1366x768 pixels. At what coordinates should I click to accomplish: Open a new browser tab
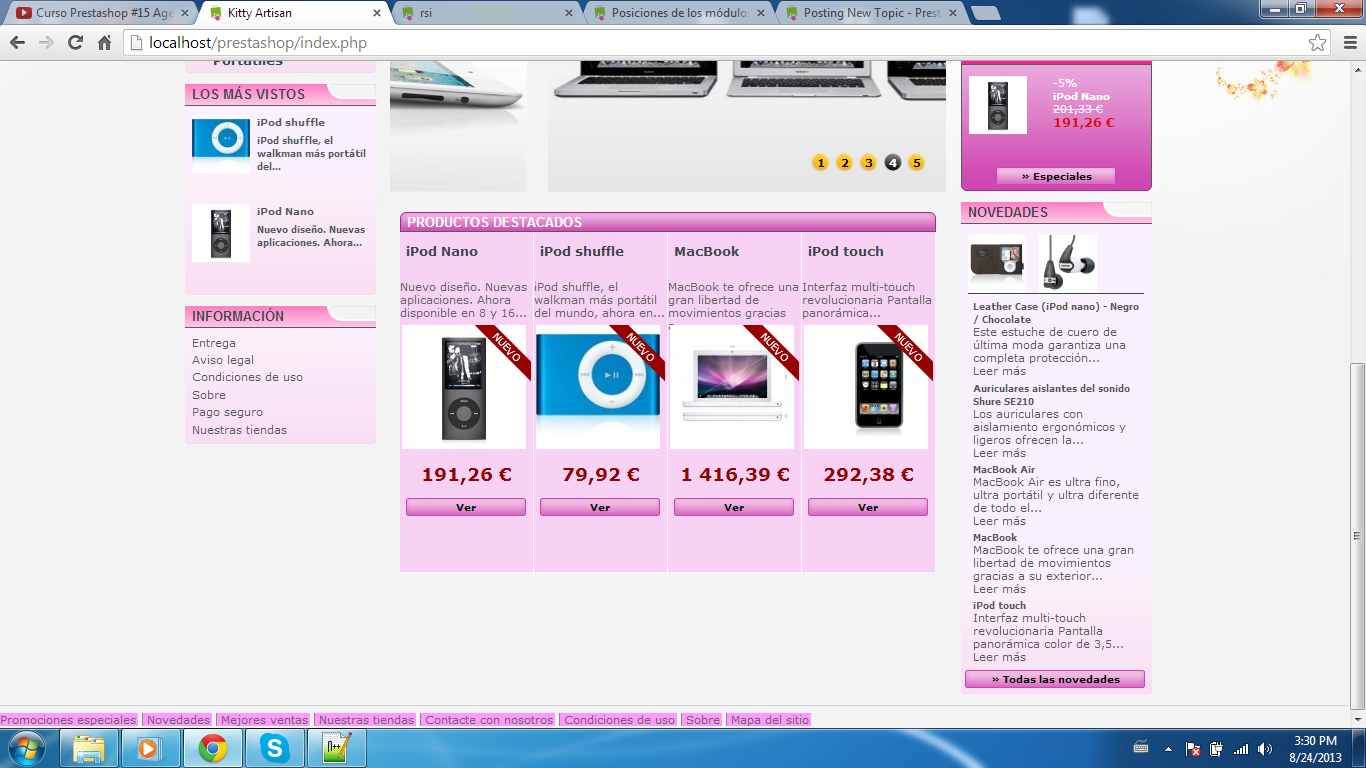[985, 13]
